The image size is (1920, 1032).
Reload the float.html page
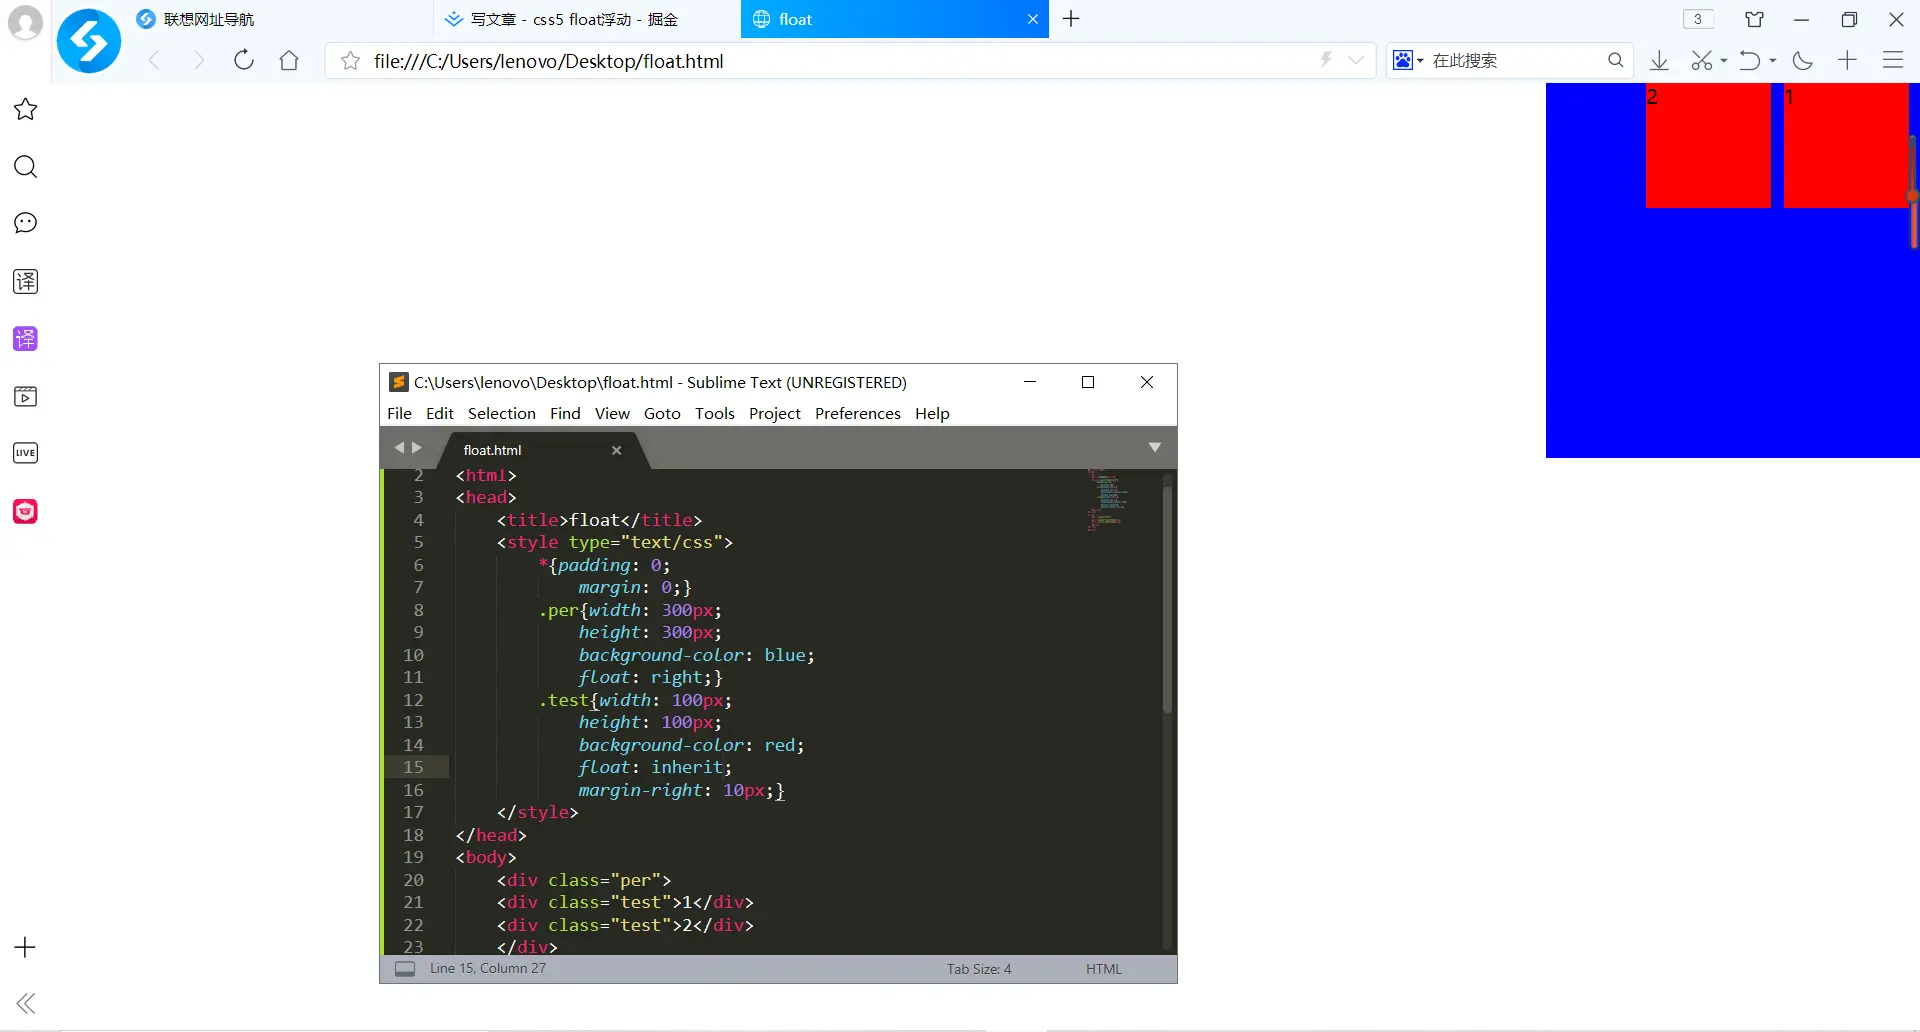(244, 60)
